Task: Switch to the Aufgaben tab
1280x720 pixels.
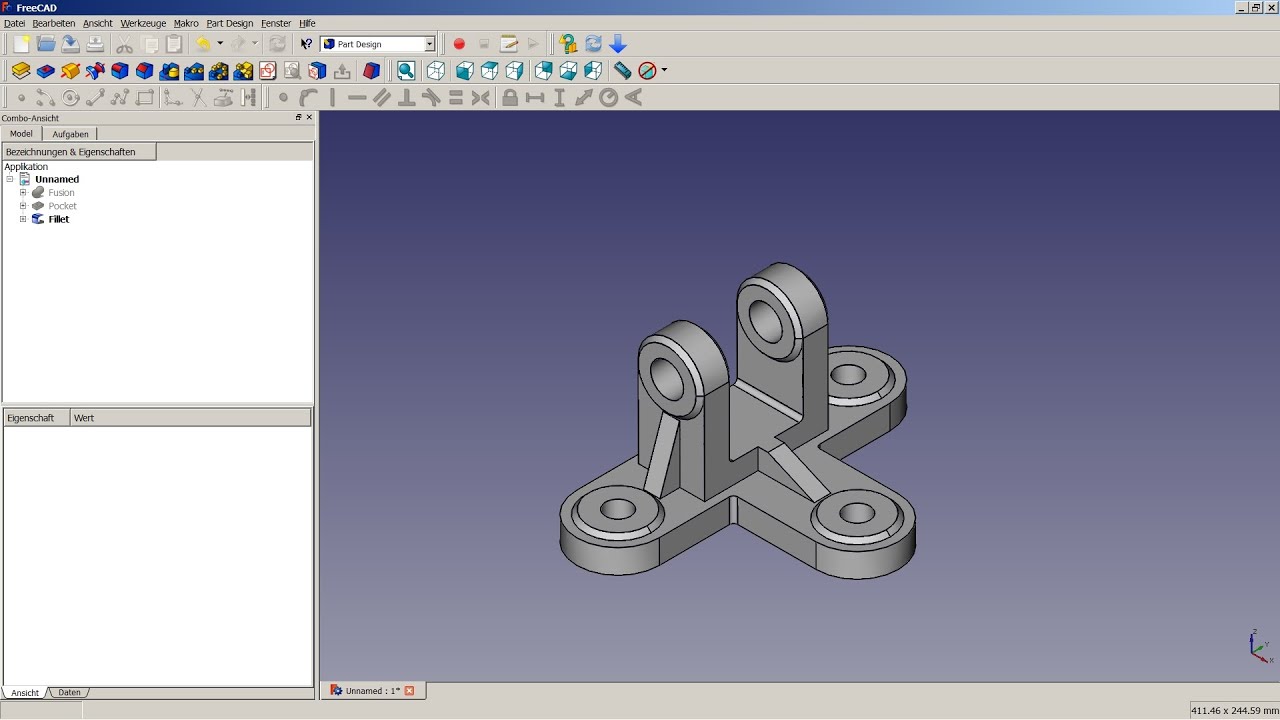Action: pyautogui.click(x=70, y=134)
